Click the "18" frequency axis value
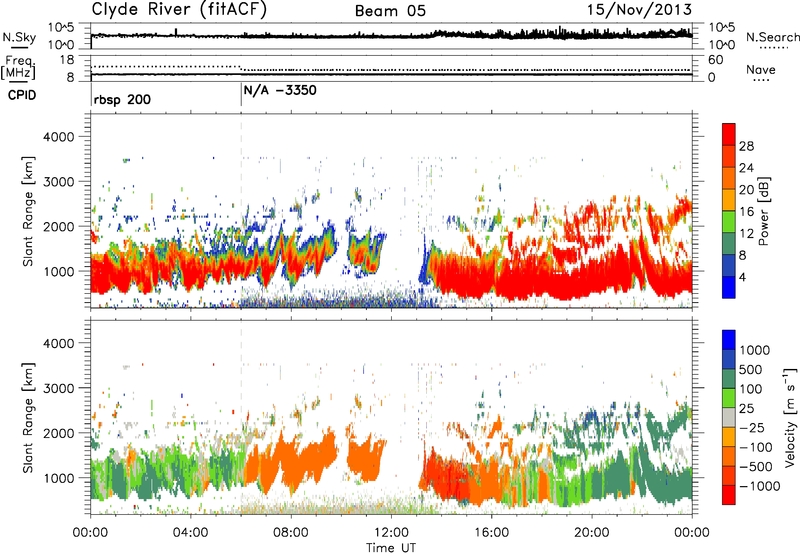This screenshot has width=800, height=554. [66, 60]
